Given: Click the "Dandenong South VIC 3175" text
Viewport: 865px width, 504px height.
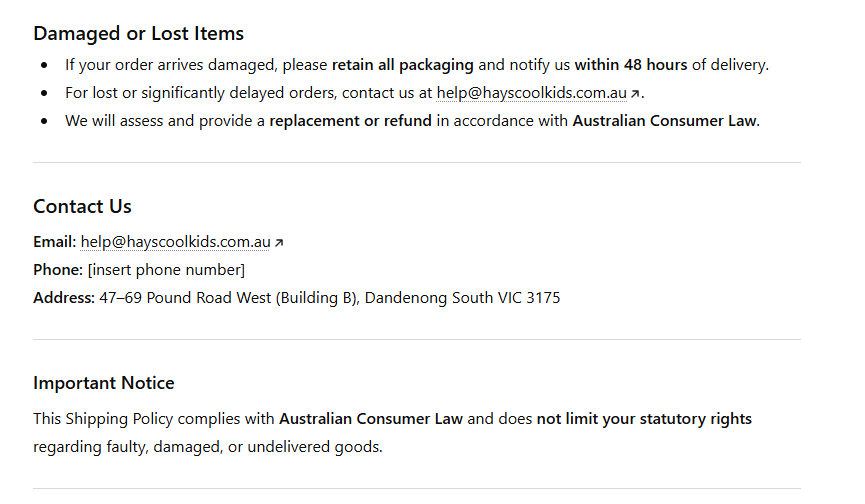Looking at the screenshot, I should [462, 298].
